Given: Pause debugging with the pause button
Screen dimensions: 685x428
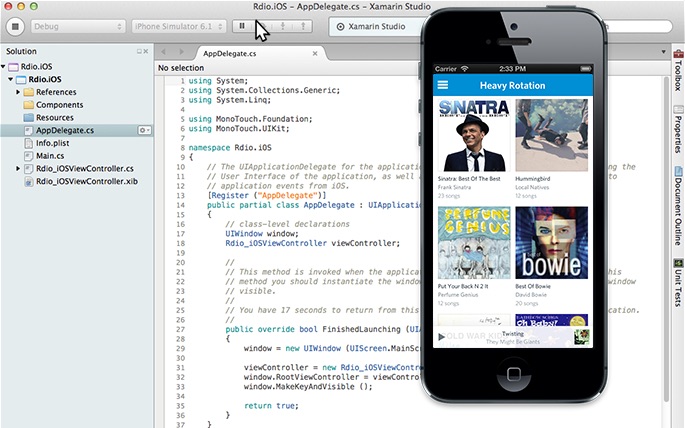Looking at the screenshot, I should coord(242,26).
